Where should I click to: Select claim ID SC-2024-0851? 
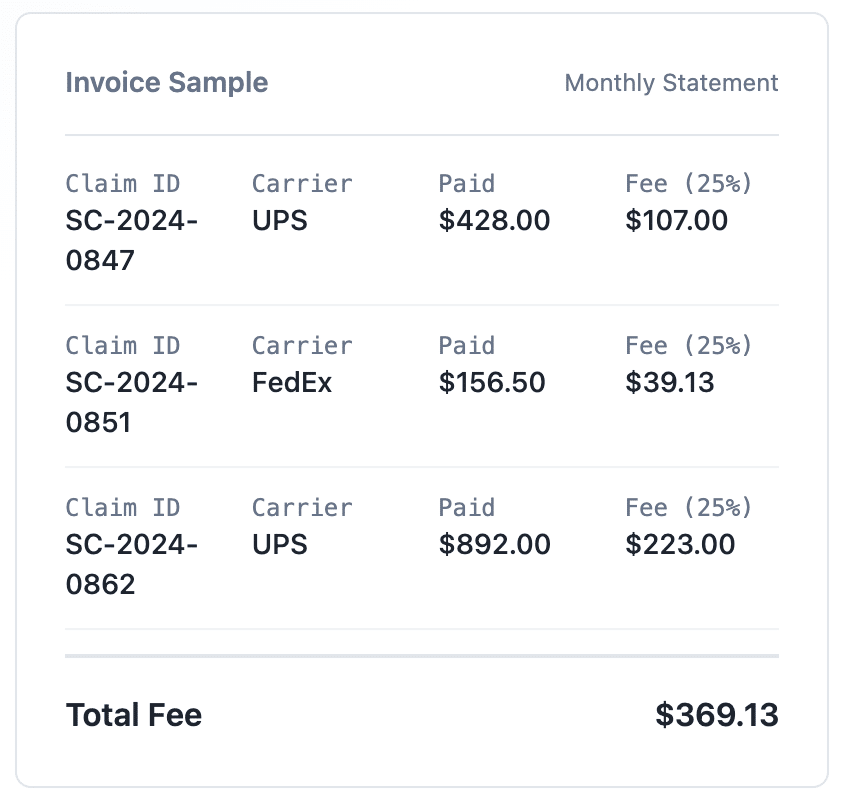(131, 402)
